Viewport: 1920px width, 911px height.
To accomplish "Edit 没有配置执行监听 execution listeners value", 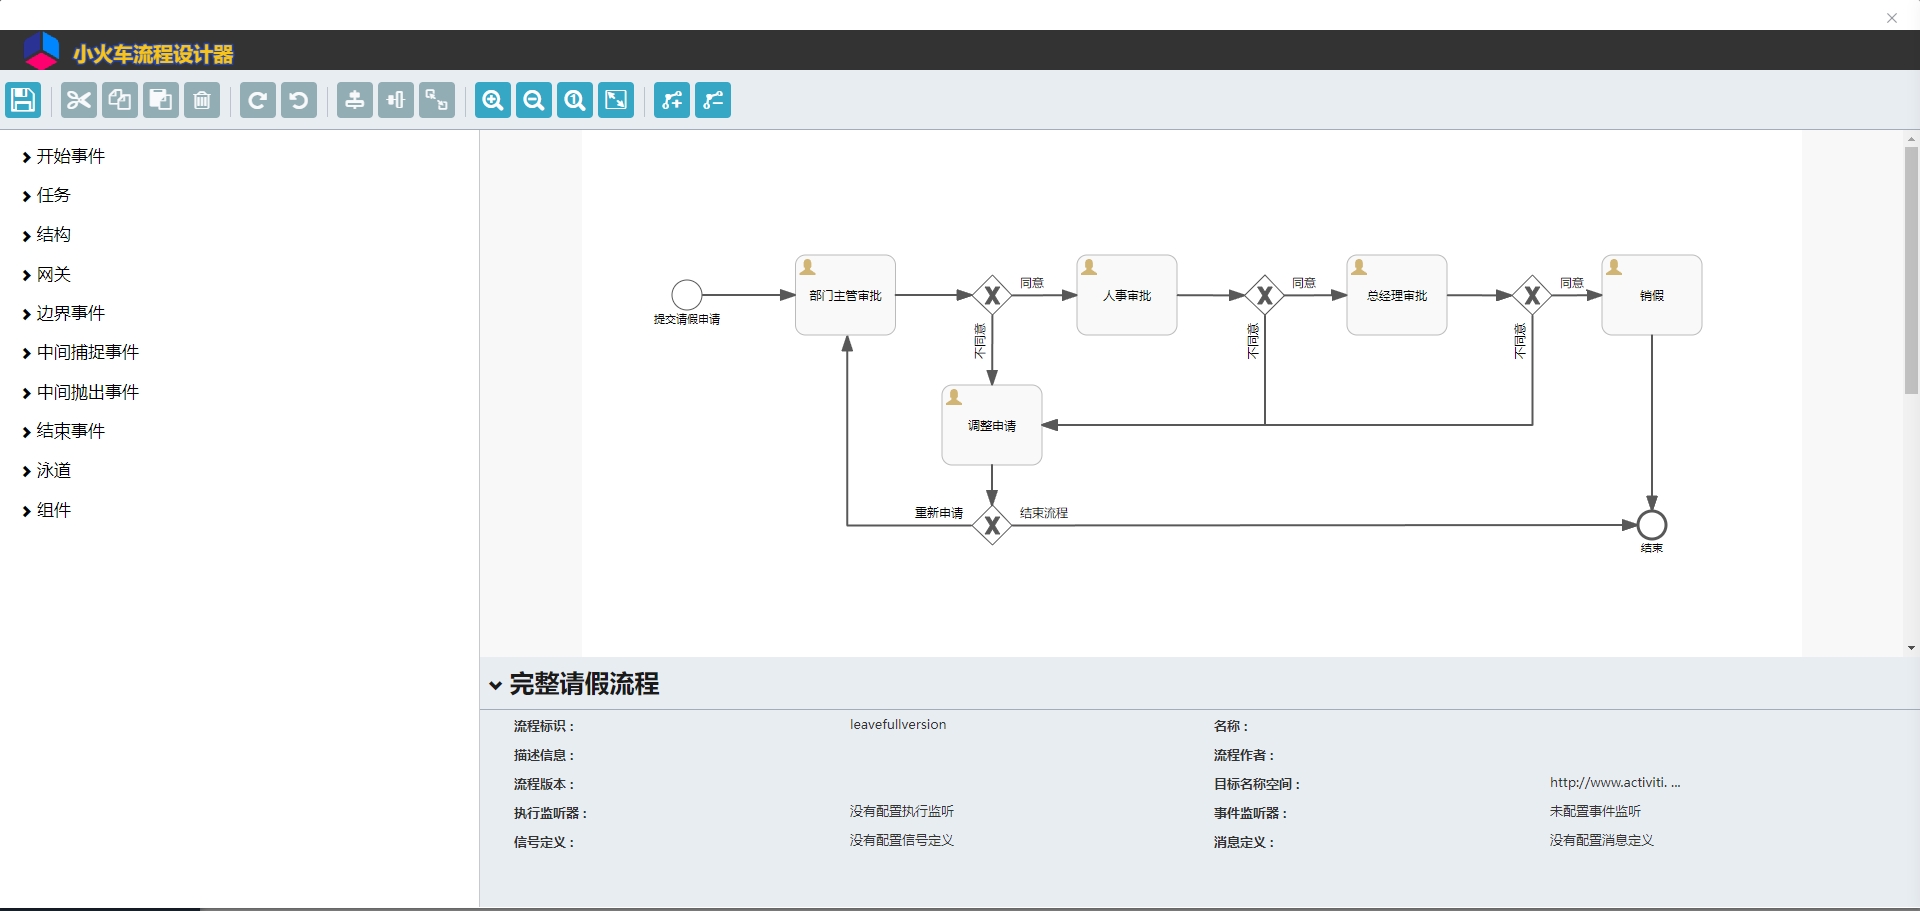I will (x=902, y=812).
